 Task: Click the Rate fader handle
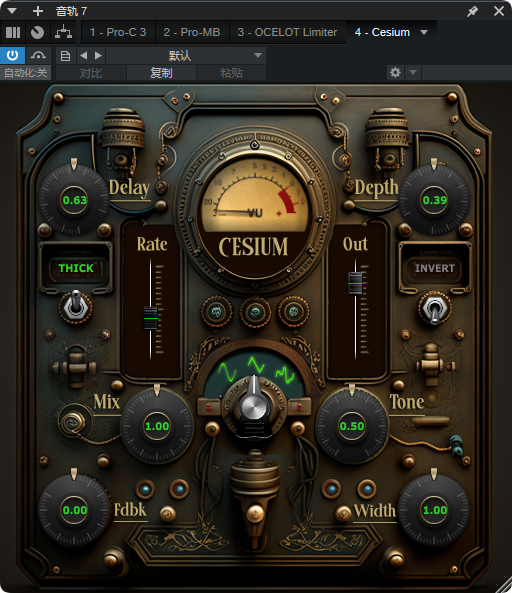[150, 319]
